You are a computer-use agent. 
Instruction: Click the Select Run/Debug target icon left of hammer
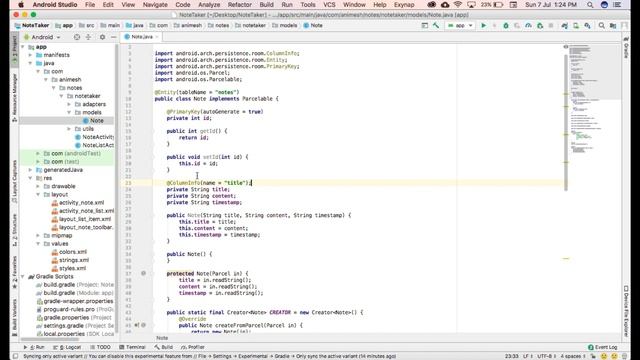[425, 25]
